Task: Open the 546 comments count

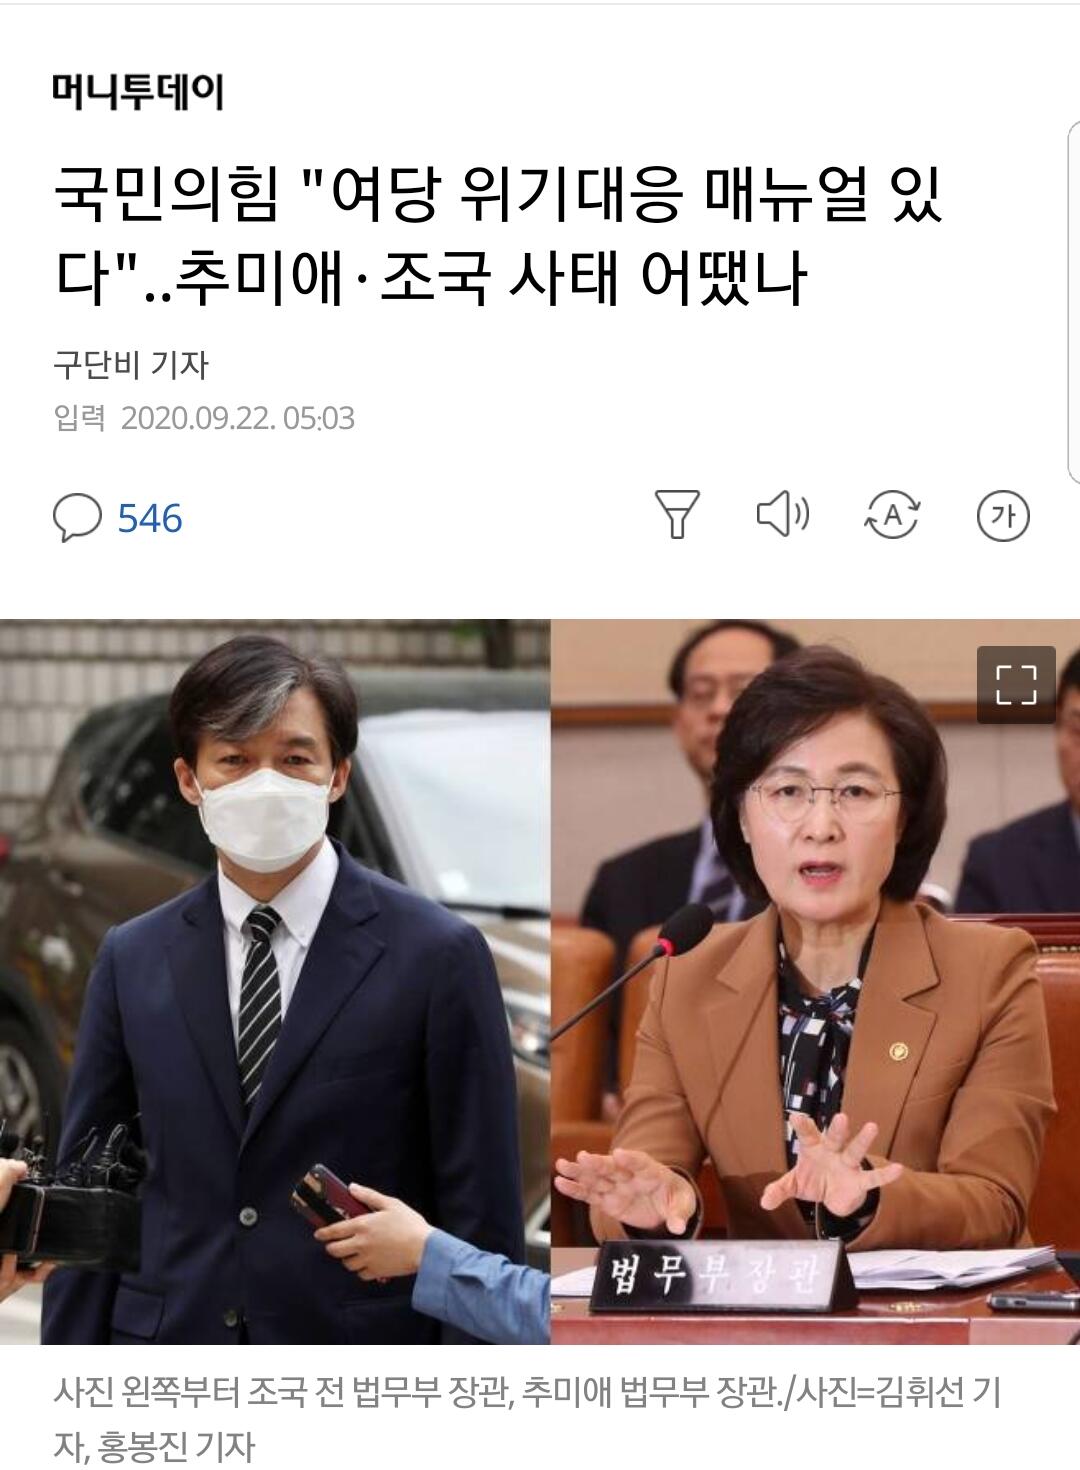Action: (x=150, y=519)
